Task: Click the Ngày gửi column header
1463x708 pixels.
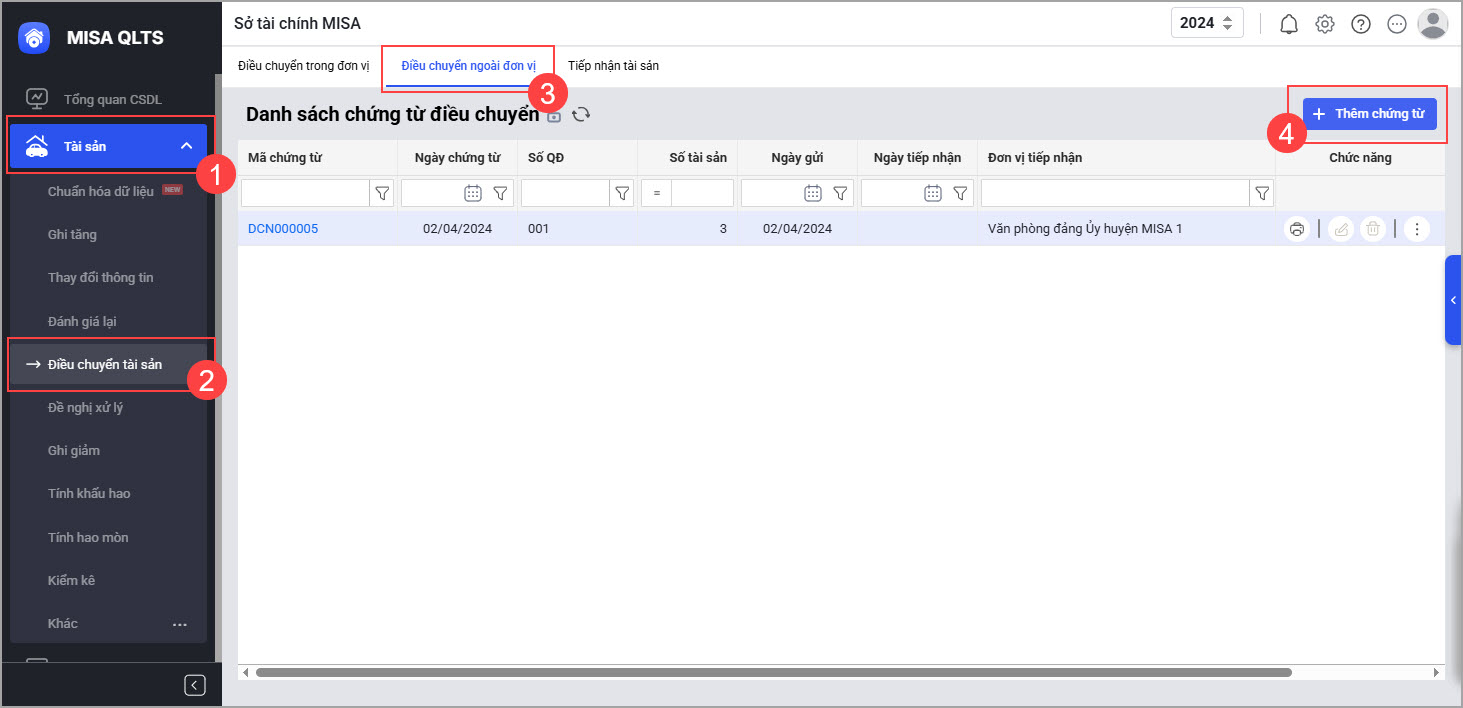Action: point(797,157)
